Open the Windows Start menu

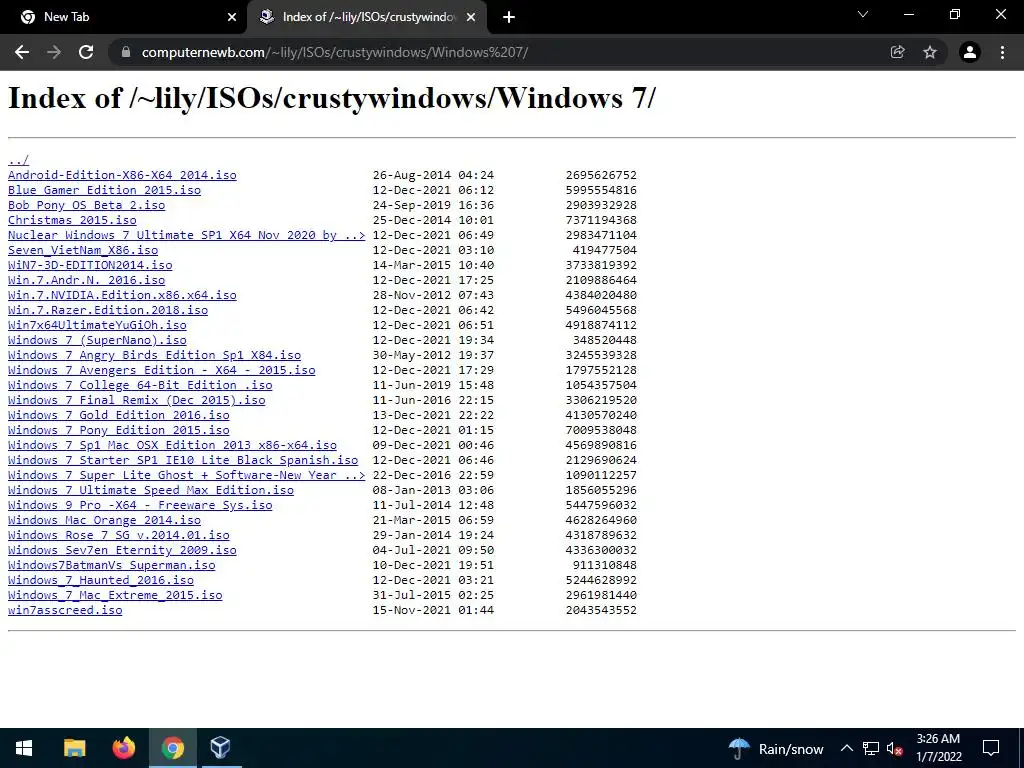(24, 748)
